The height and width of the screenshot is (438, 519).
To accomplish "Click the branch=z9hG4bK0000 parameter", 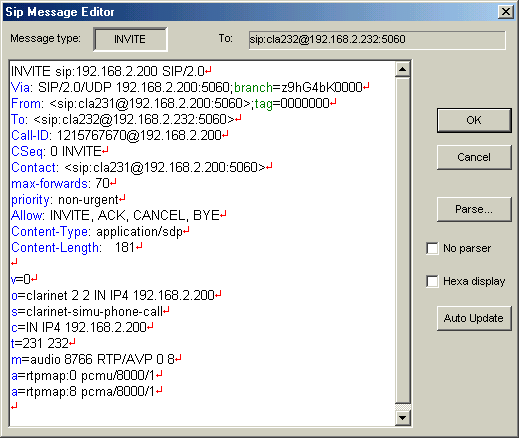I will point(298,87).
